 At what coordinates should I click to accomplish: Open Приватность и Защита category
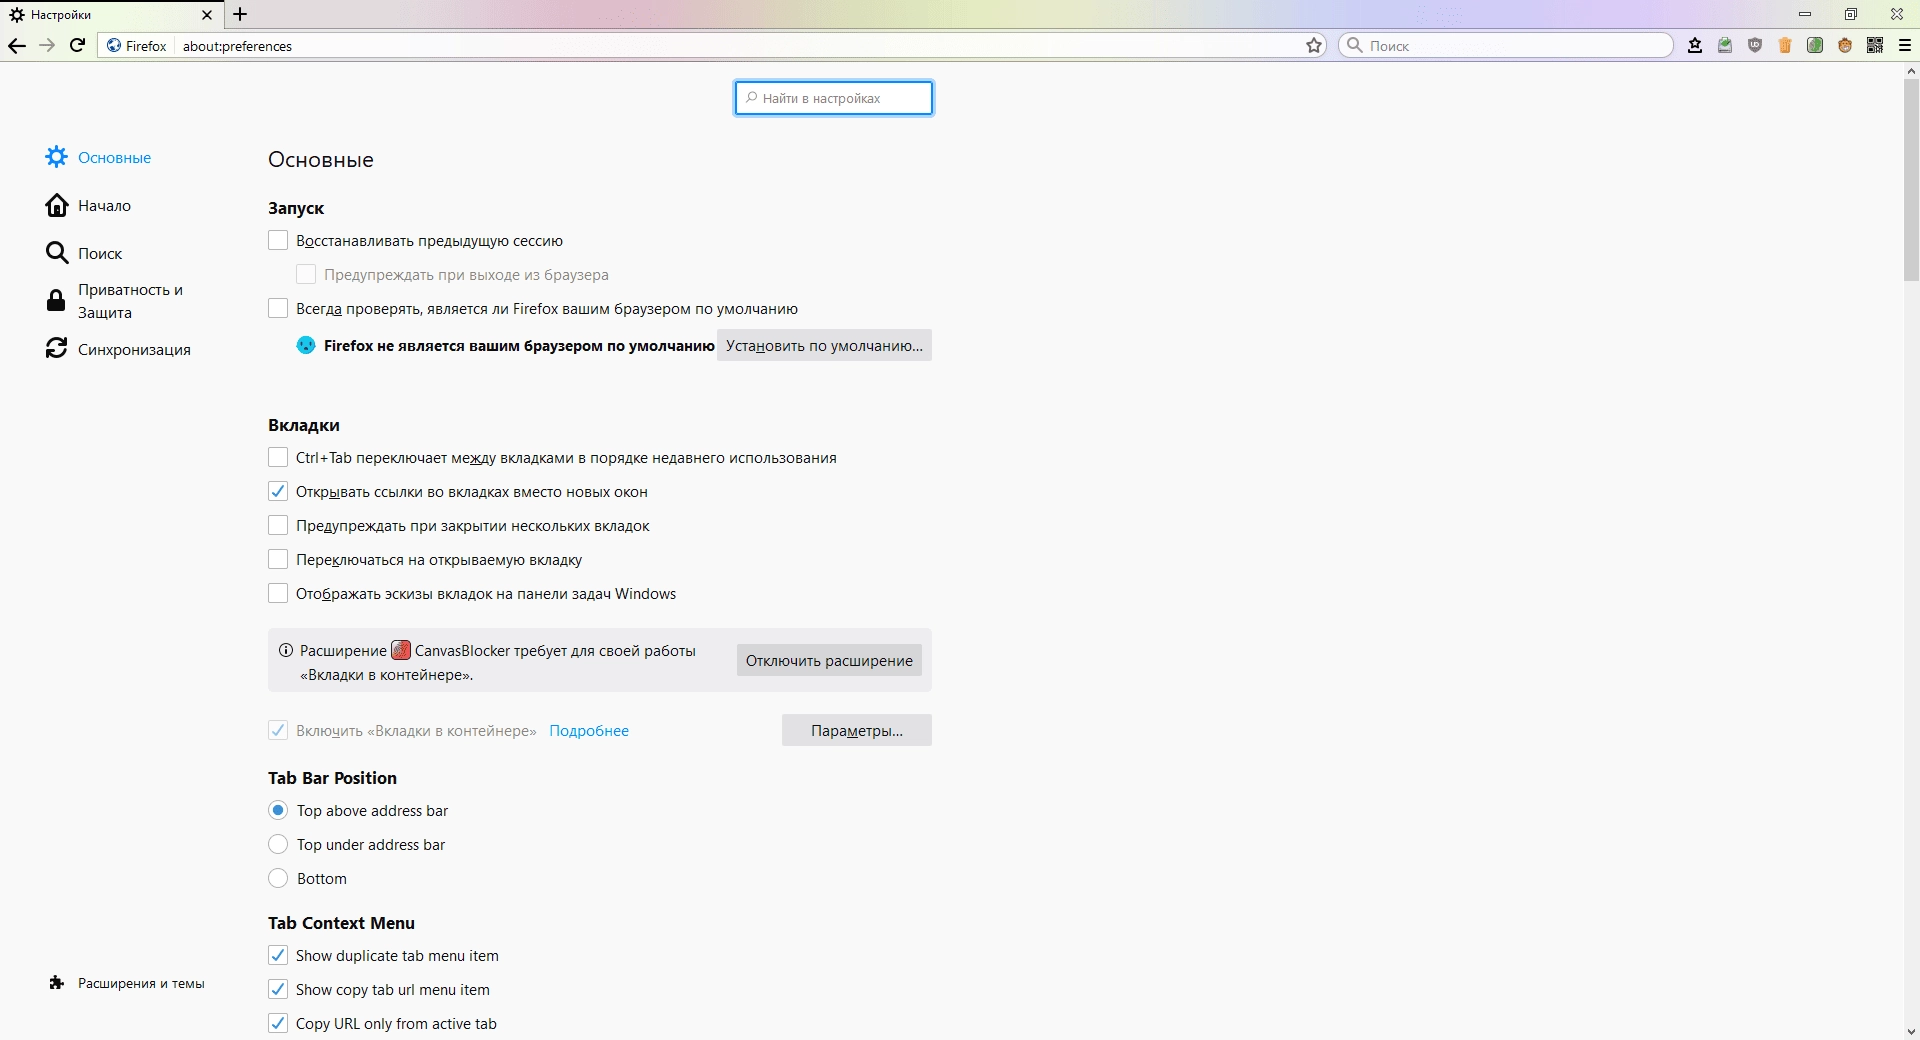[x=115, y=301]
